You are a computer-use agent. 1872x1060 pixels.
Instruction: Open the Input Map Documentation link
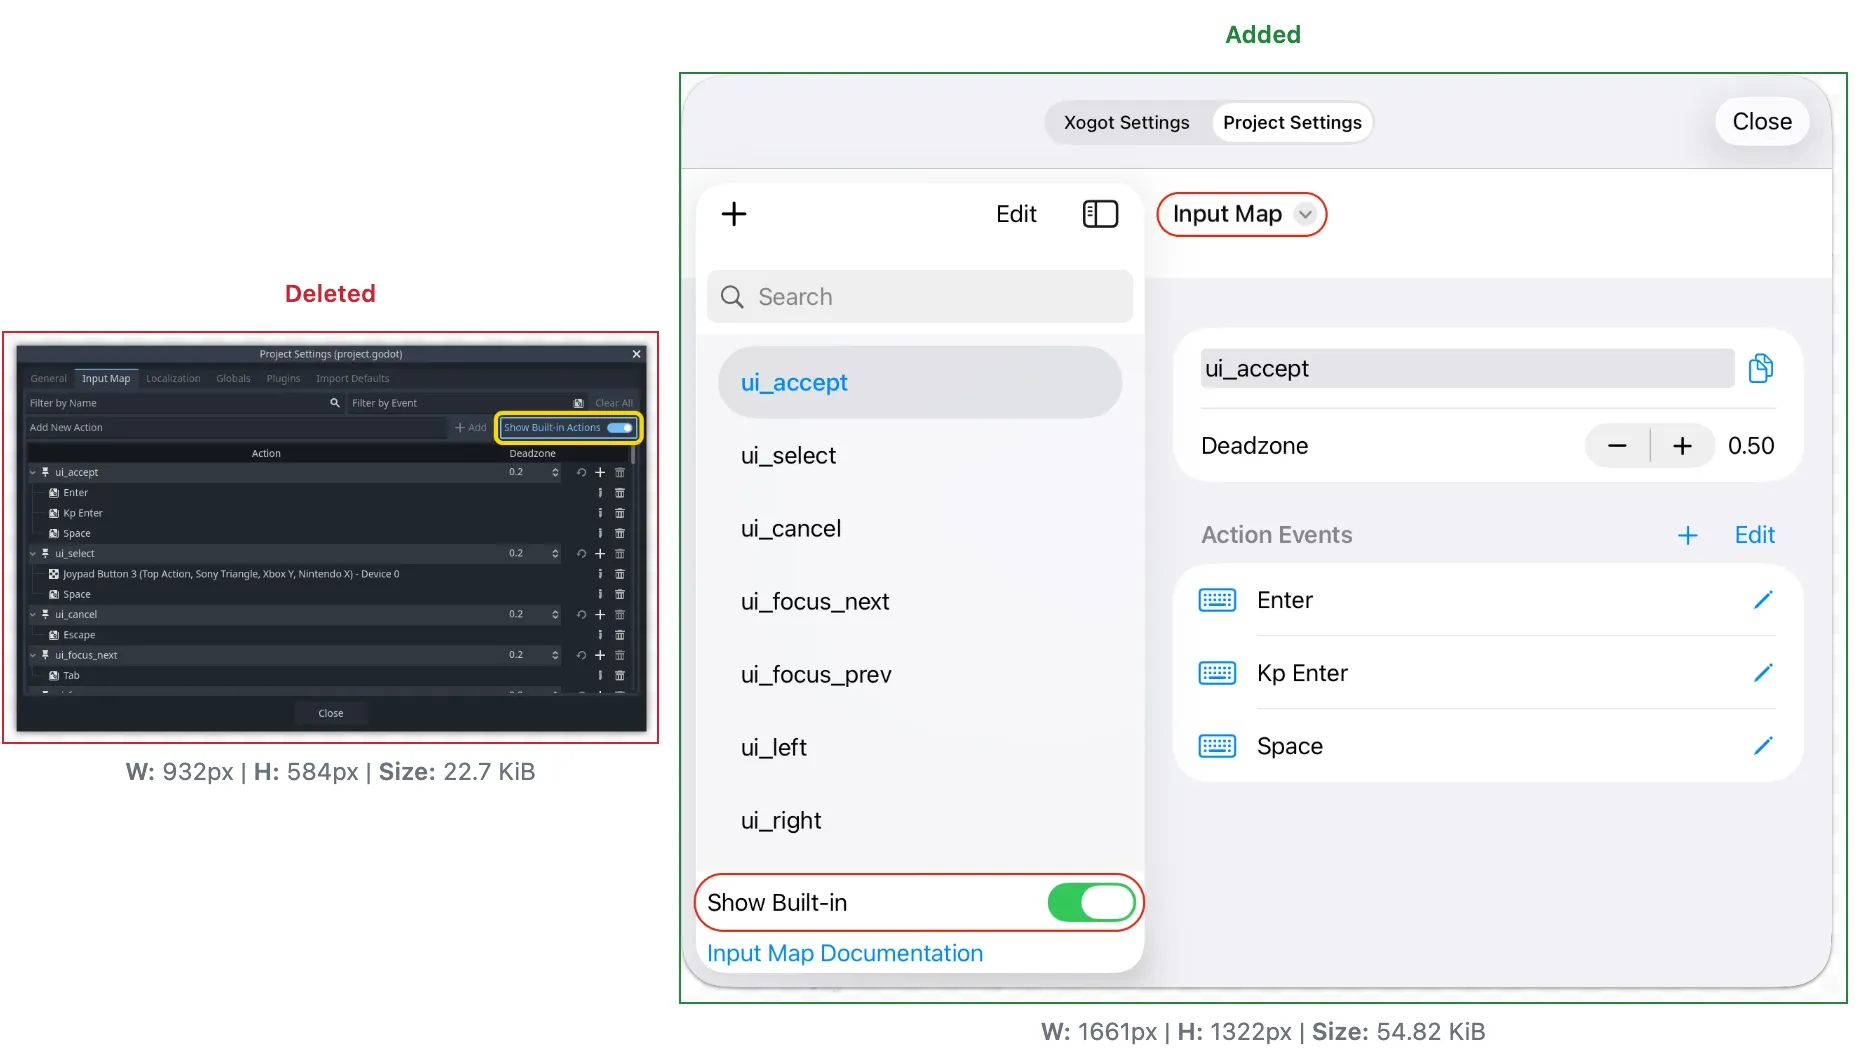(x=844, y=952)
